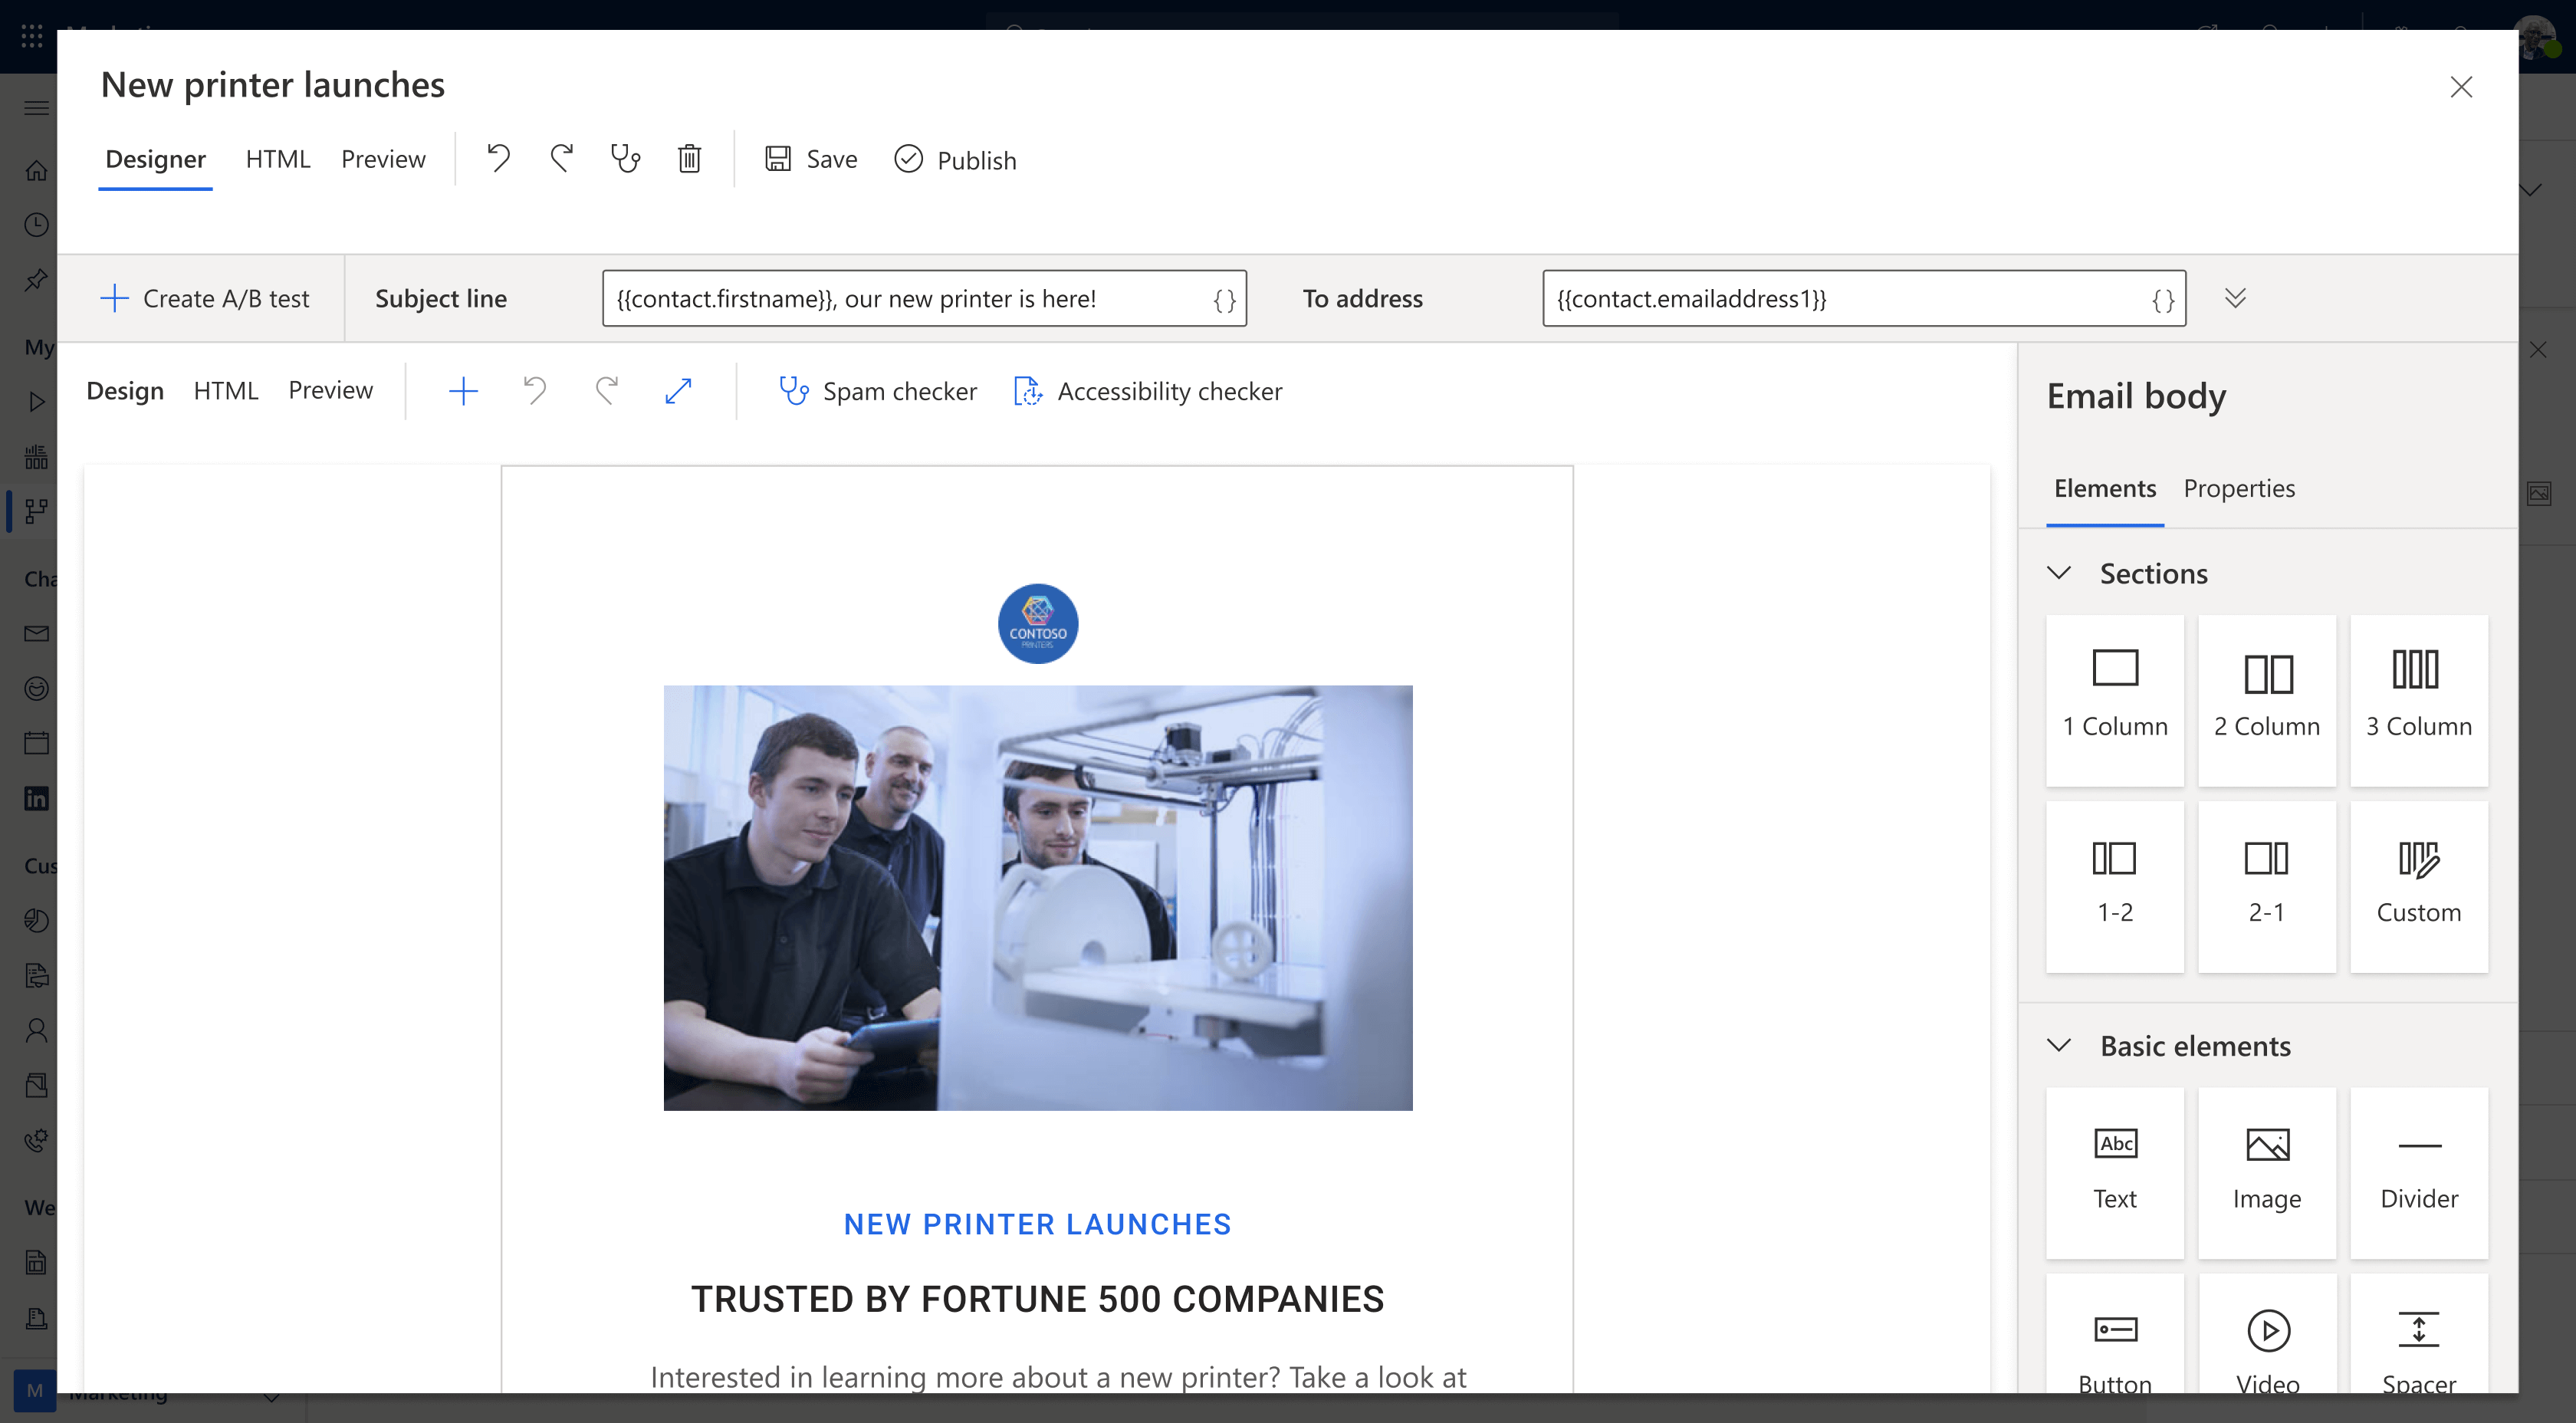This screenshot has width=2576, height=1423.
Task: Click the Accessibility checker icon
Action: pos(1029,389)
